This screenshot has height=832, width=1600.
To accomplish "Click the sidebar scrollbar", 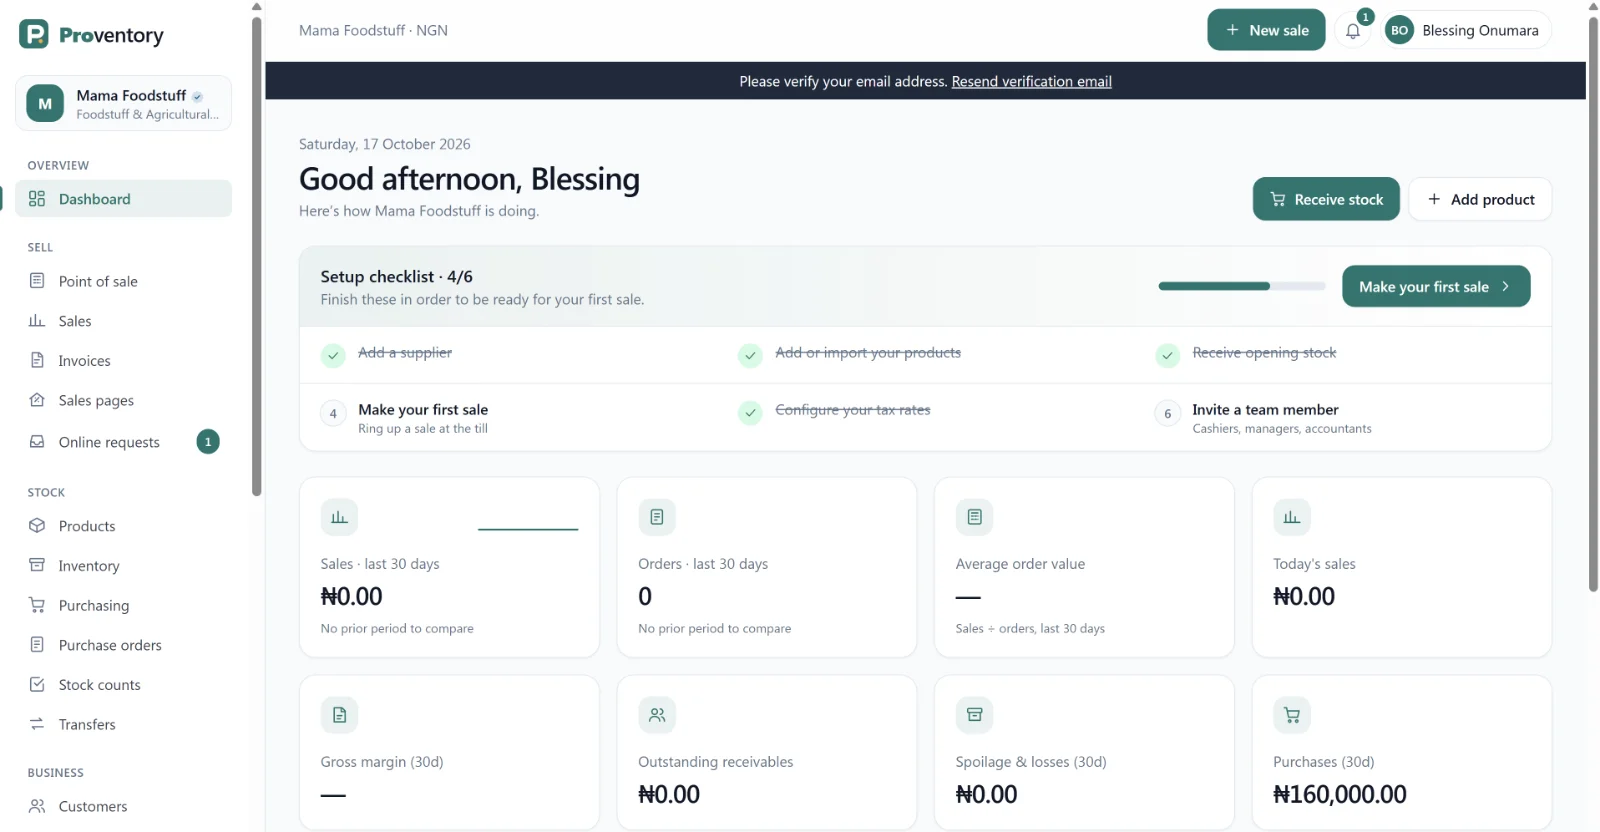I will click(x=257, y=256).
